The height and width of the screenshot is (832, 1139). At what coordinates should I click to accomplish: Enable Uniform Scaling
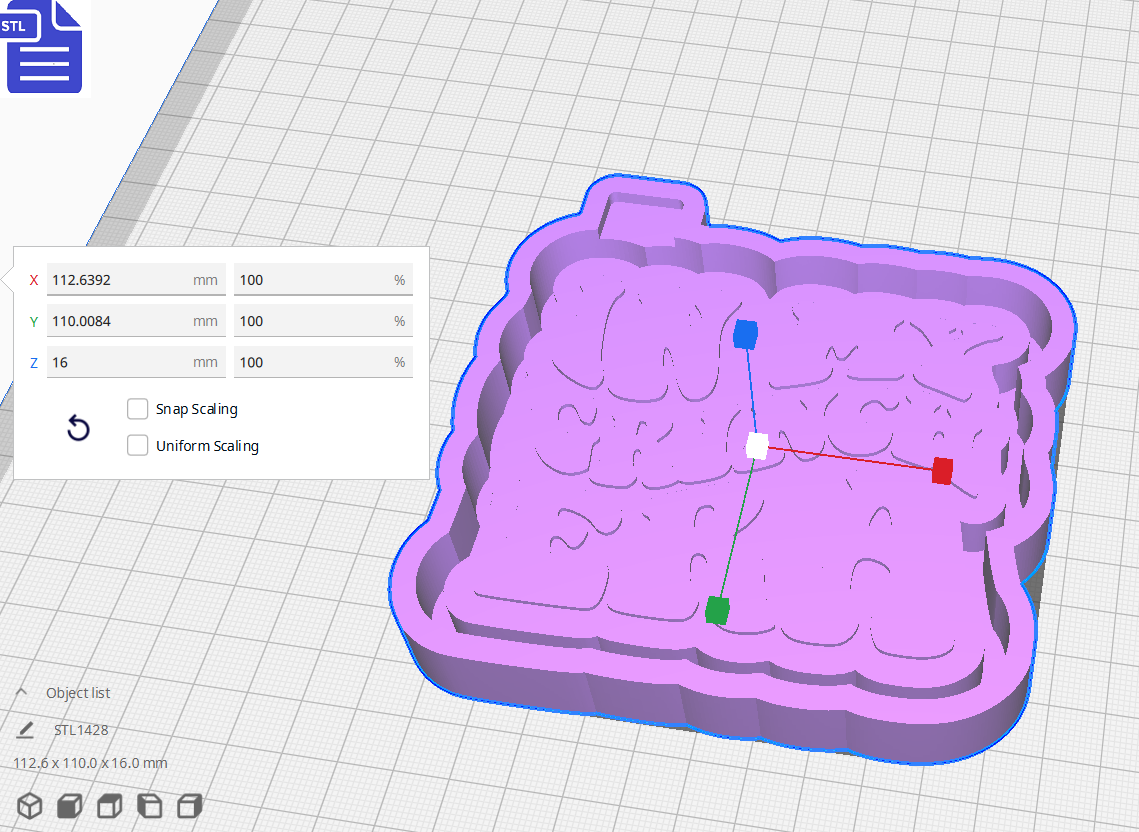[137, 445]
